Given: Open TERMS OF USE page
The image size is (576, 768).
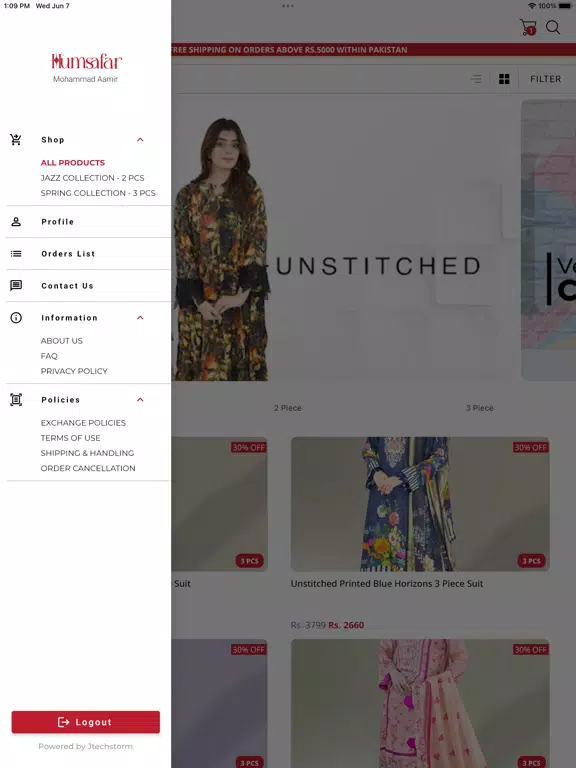Looking at the screenshot, I should tap(71, 438).
